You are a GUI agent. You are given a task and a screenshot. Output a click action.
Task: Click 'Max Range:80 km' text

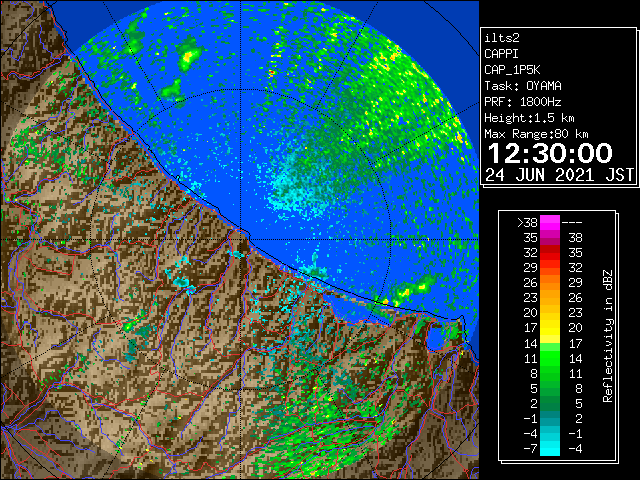536,134
